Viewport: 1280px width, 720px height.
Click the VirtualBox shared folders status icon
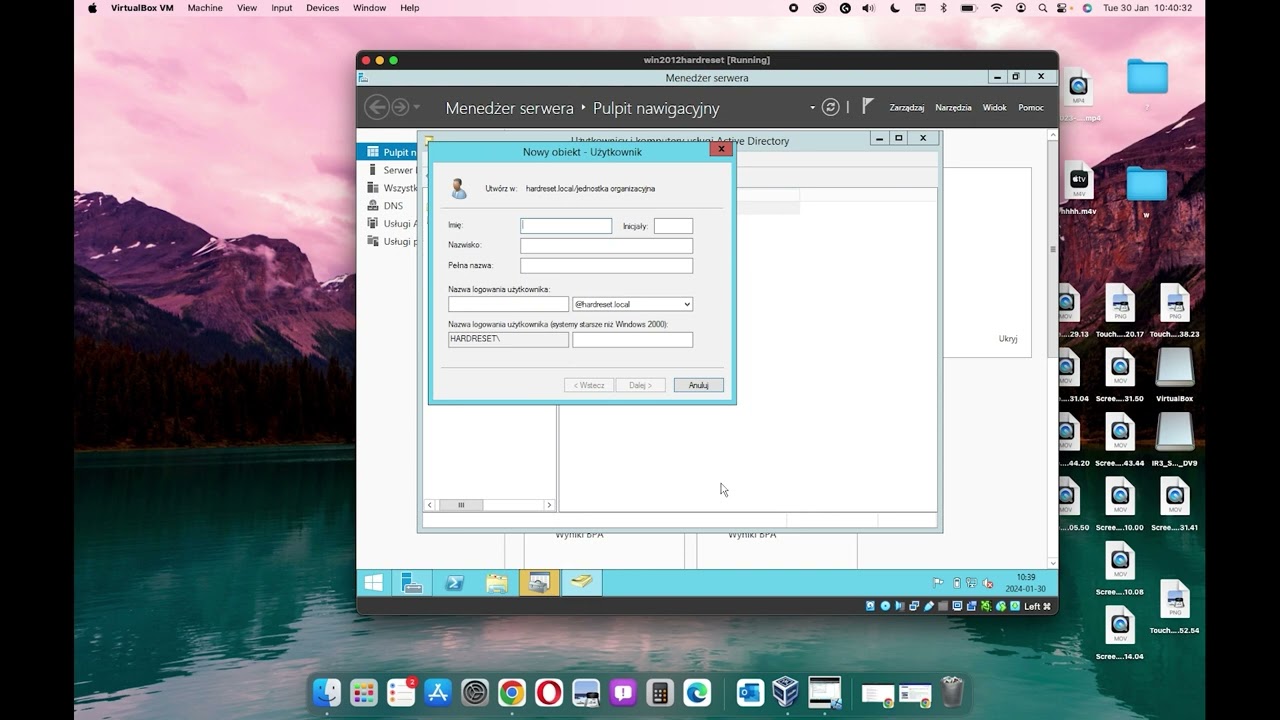click(x=943, y=606)
